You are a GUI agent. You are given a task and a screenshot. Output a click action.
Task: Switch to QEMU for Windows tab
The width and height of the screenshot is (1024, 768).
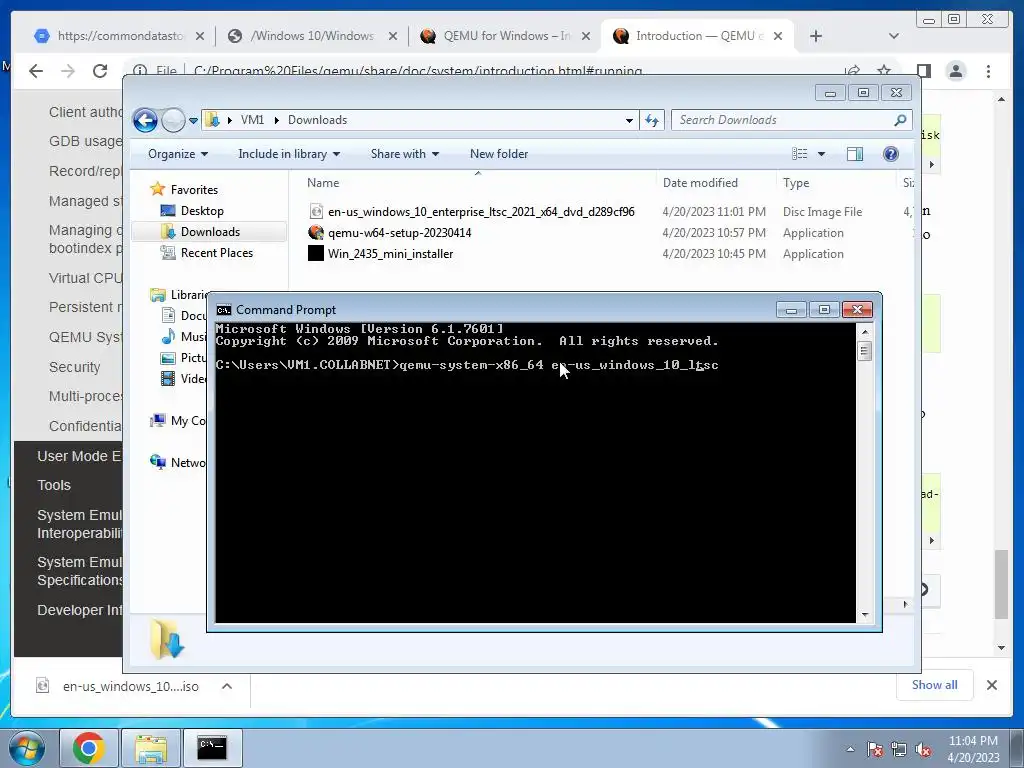506,36
